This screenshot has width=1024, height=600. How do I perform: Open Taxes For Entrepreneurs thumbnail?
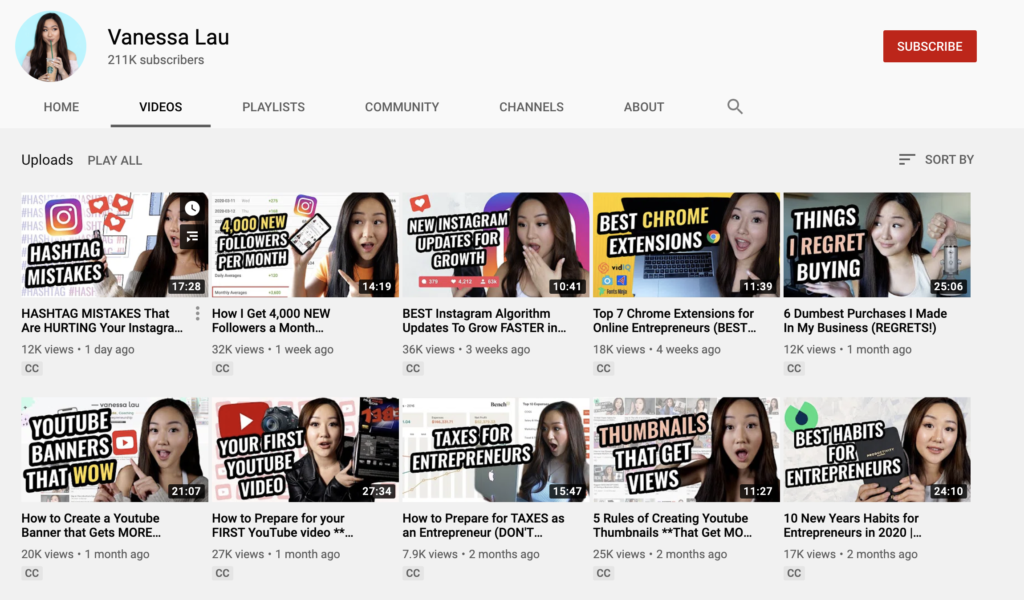point(496,450)
